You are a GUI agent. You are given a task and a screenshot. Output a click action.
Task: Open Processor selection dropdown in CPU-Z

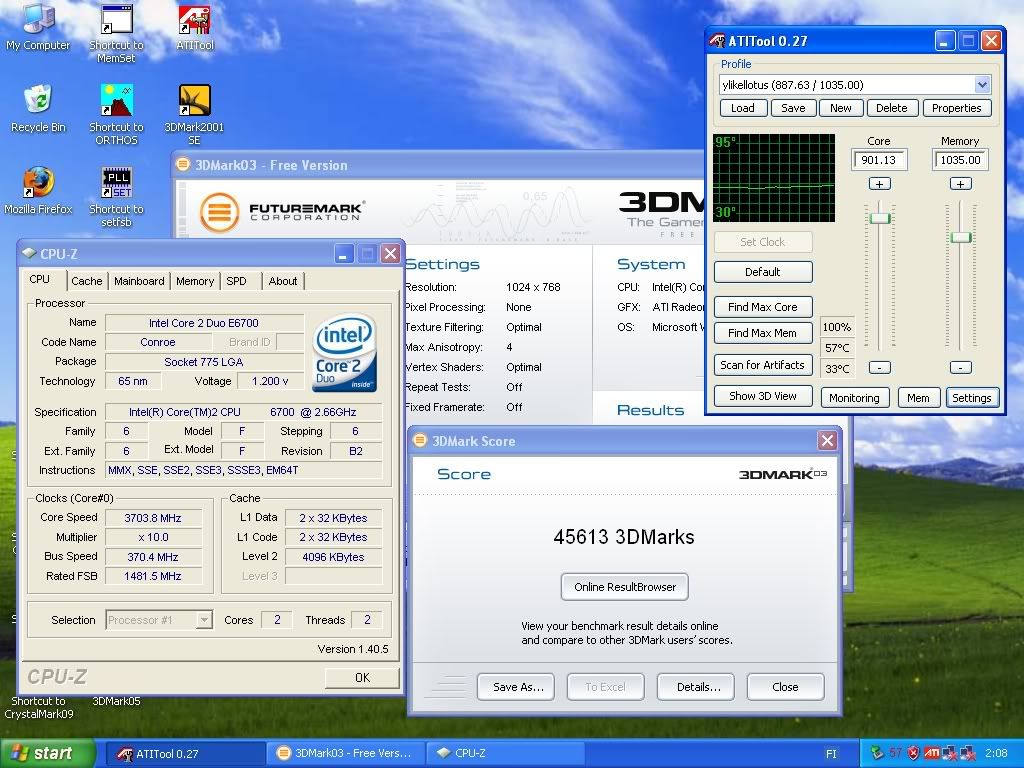204,619
